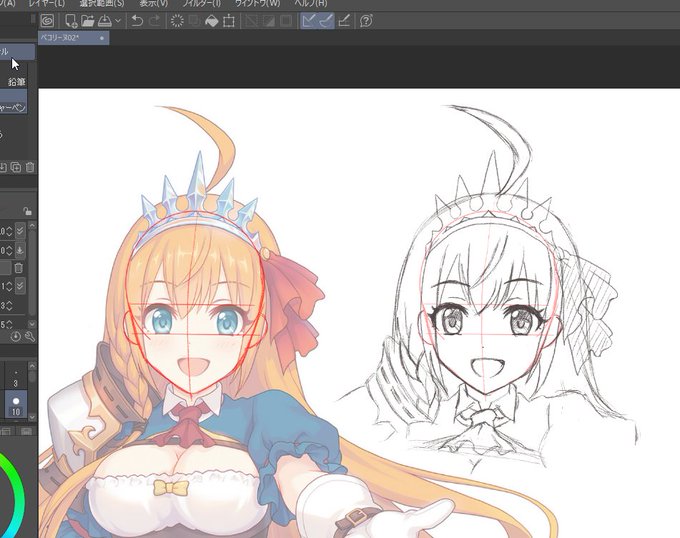Open first tool property dynamics dropdown button
This screenshot has height=538, width=680.
coord(20,231)
